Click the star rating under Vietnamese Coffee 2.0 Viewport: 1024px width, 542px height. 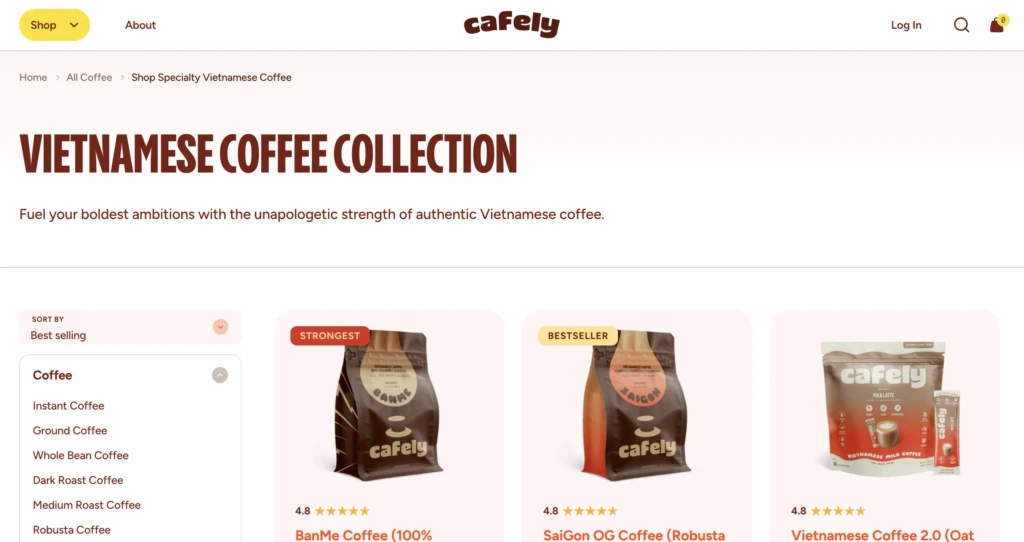(x=829, y=511)
